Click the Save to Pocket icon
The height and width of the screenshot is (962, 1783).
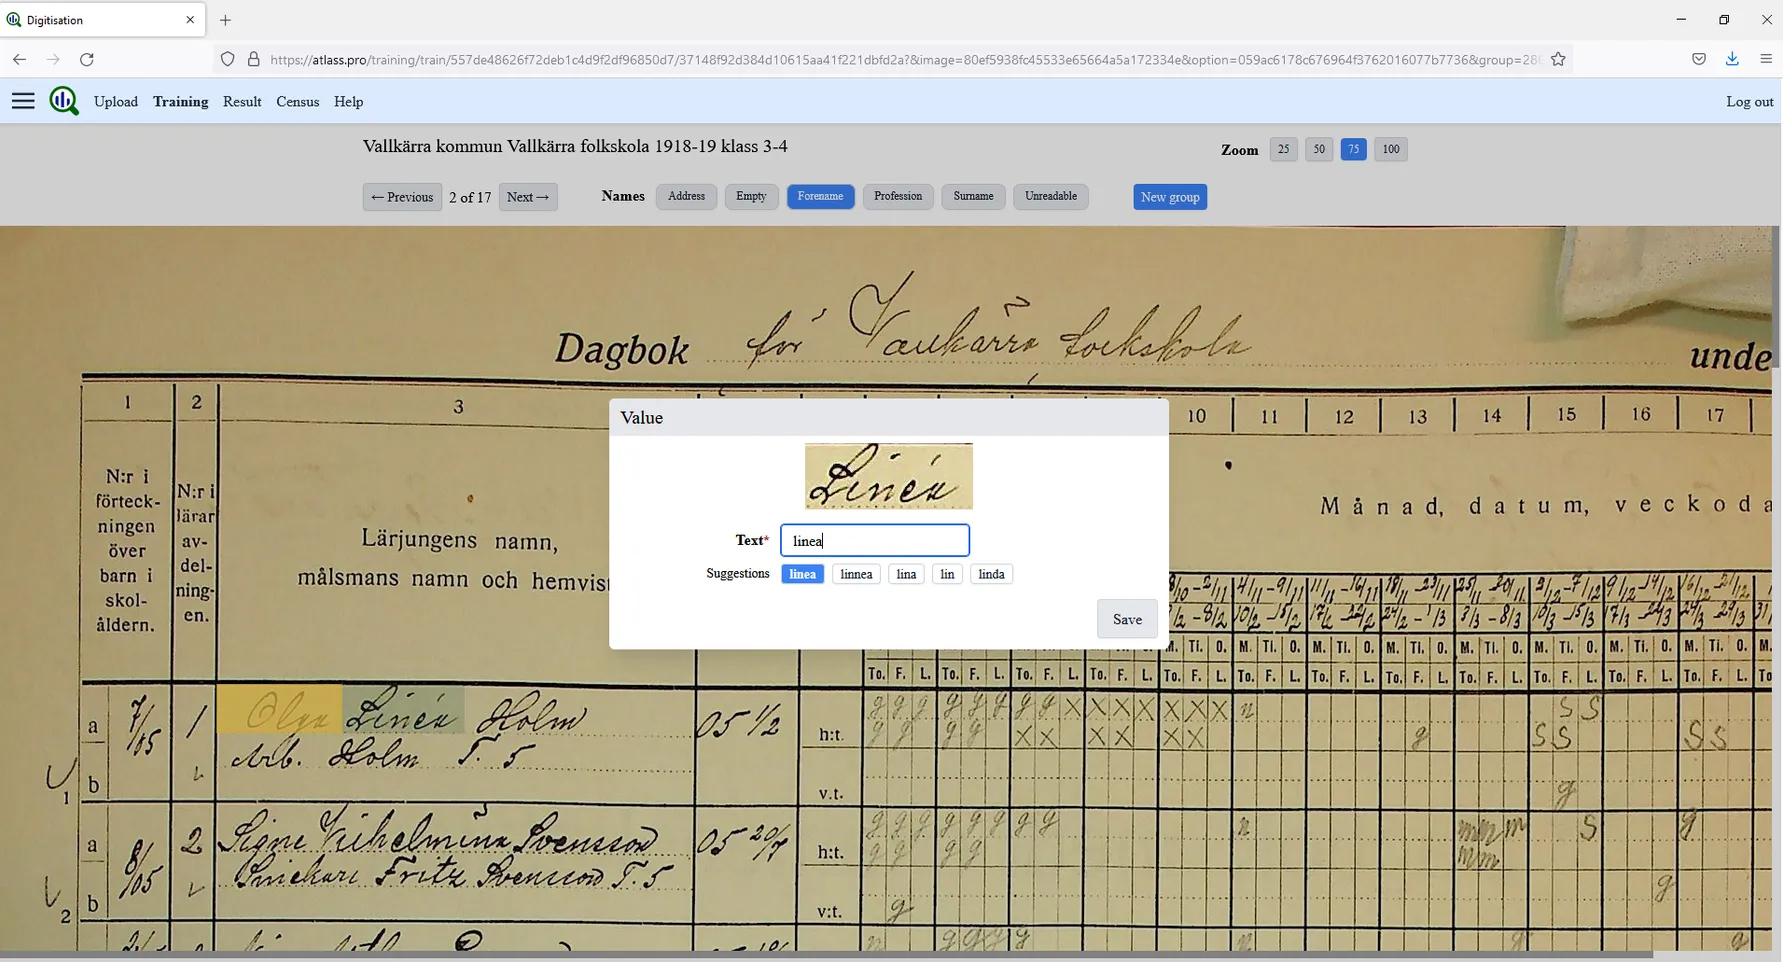1699,59
